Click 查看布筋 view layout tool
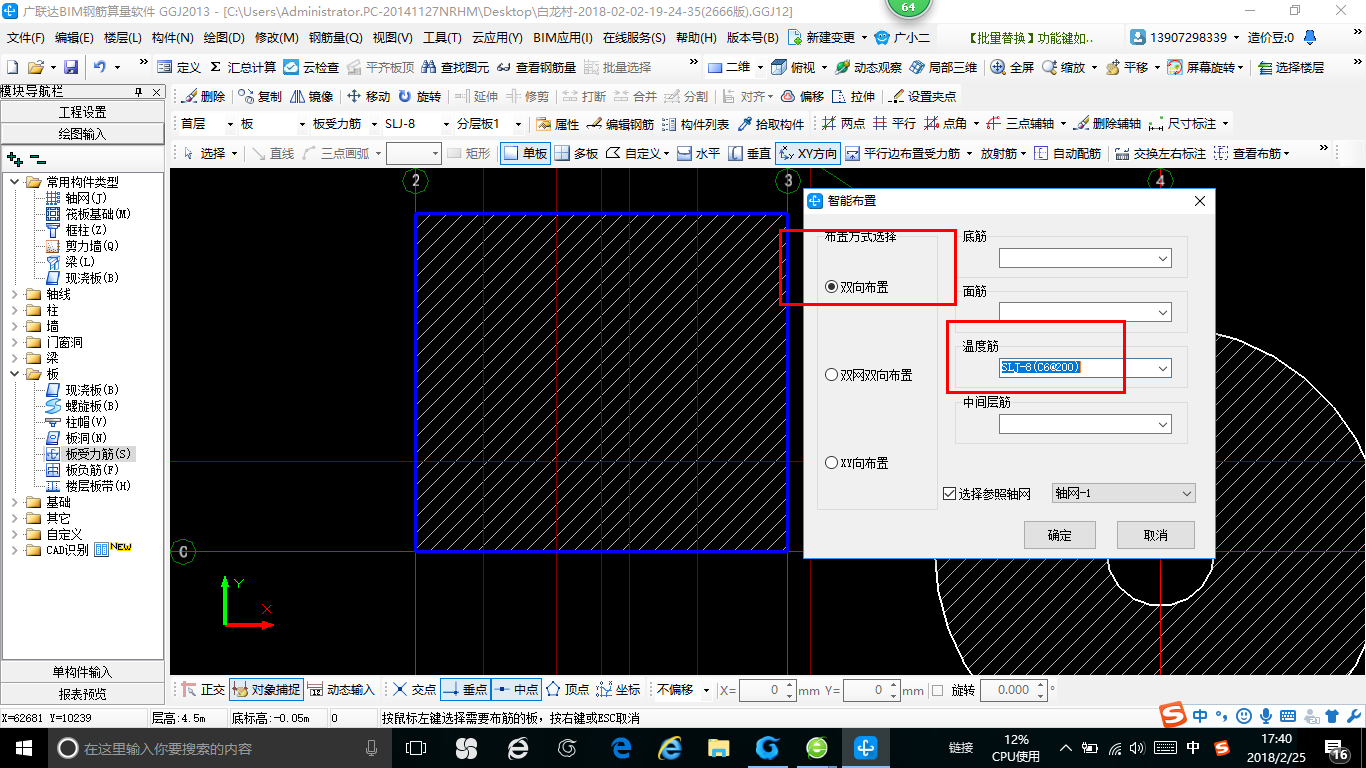Viewport: 1366px width, 768px height. [1252, 153]
